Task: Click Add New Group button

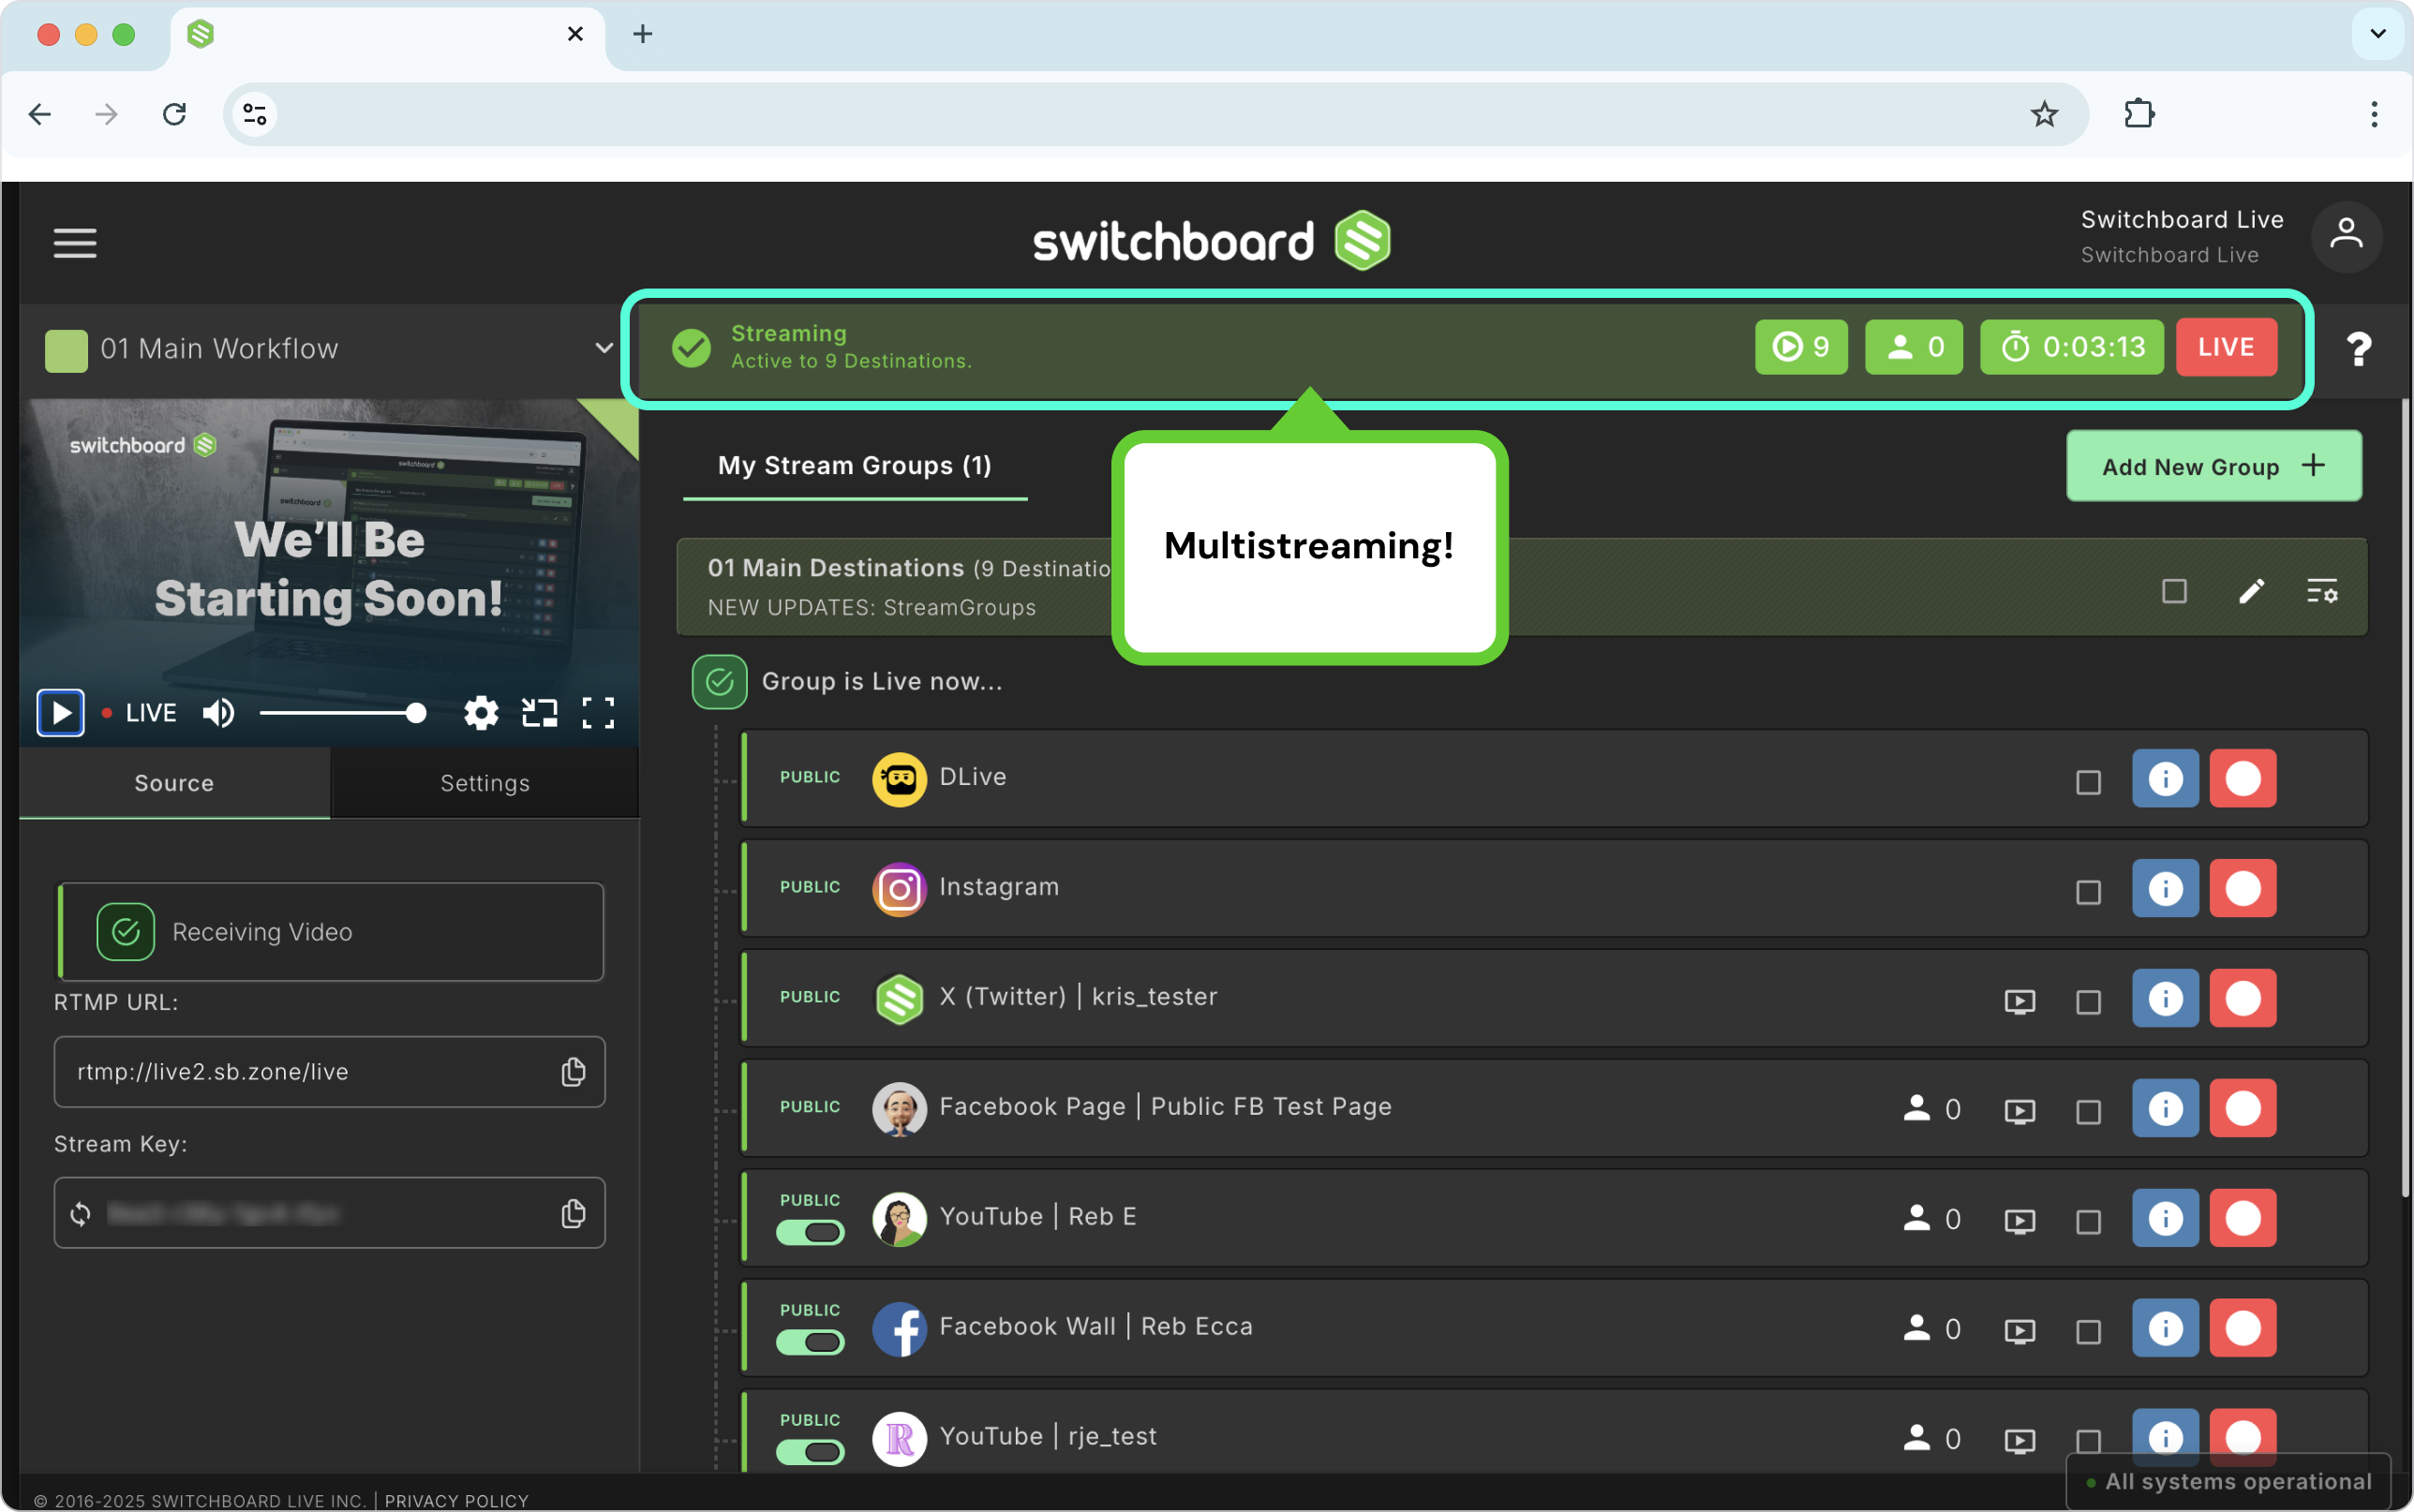Action: (x=2214, y=466)
